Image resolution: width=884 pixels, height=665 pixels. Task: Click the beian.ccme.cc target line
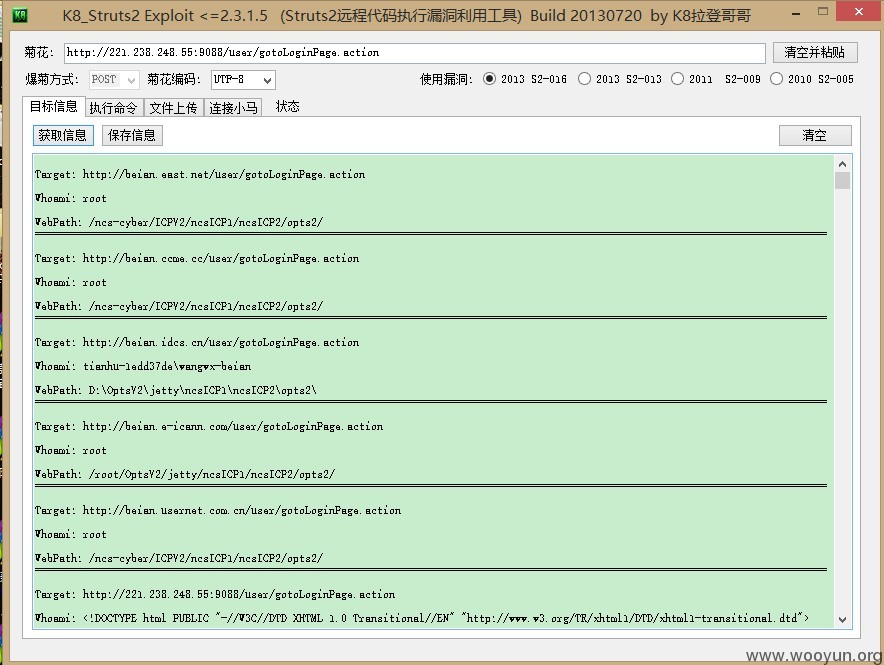tap(197, 258)
